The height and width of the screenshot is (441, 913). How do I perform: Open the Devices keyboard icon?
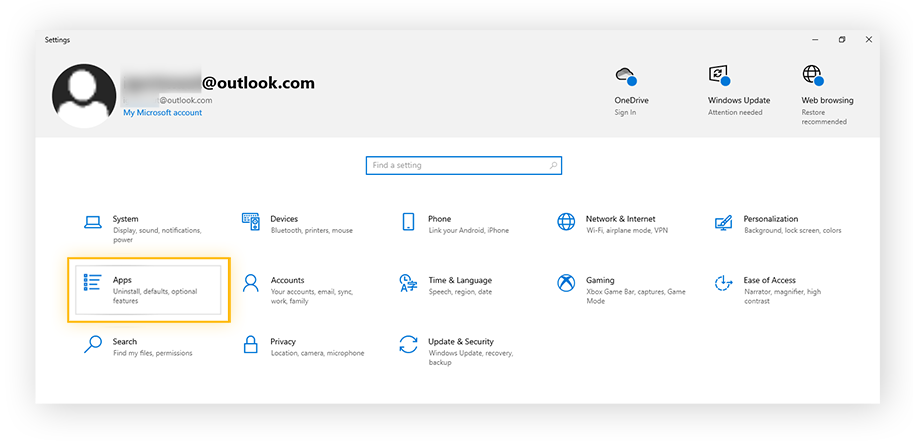tap(251, 222)
